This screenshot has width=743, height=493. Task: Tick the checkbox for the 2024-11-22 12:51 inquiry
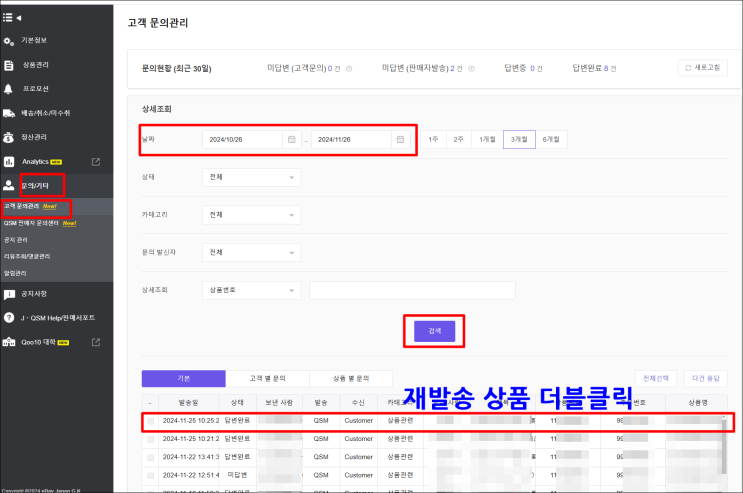pyautogui.click(x=151, y=475)
